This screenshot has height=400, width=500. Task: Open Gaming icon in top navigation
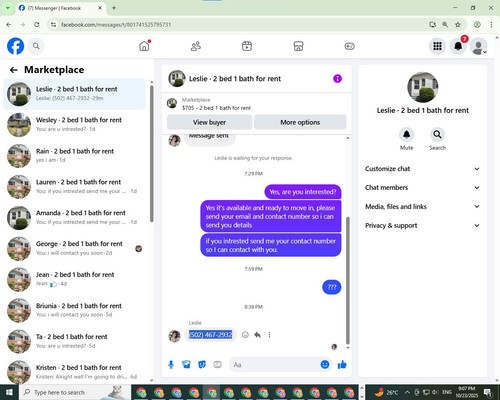click(x=350, y=46)
